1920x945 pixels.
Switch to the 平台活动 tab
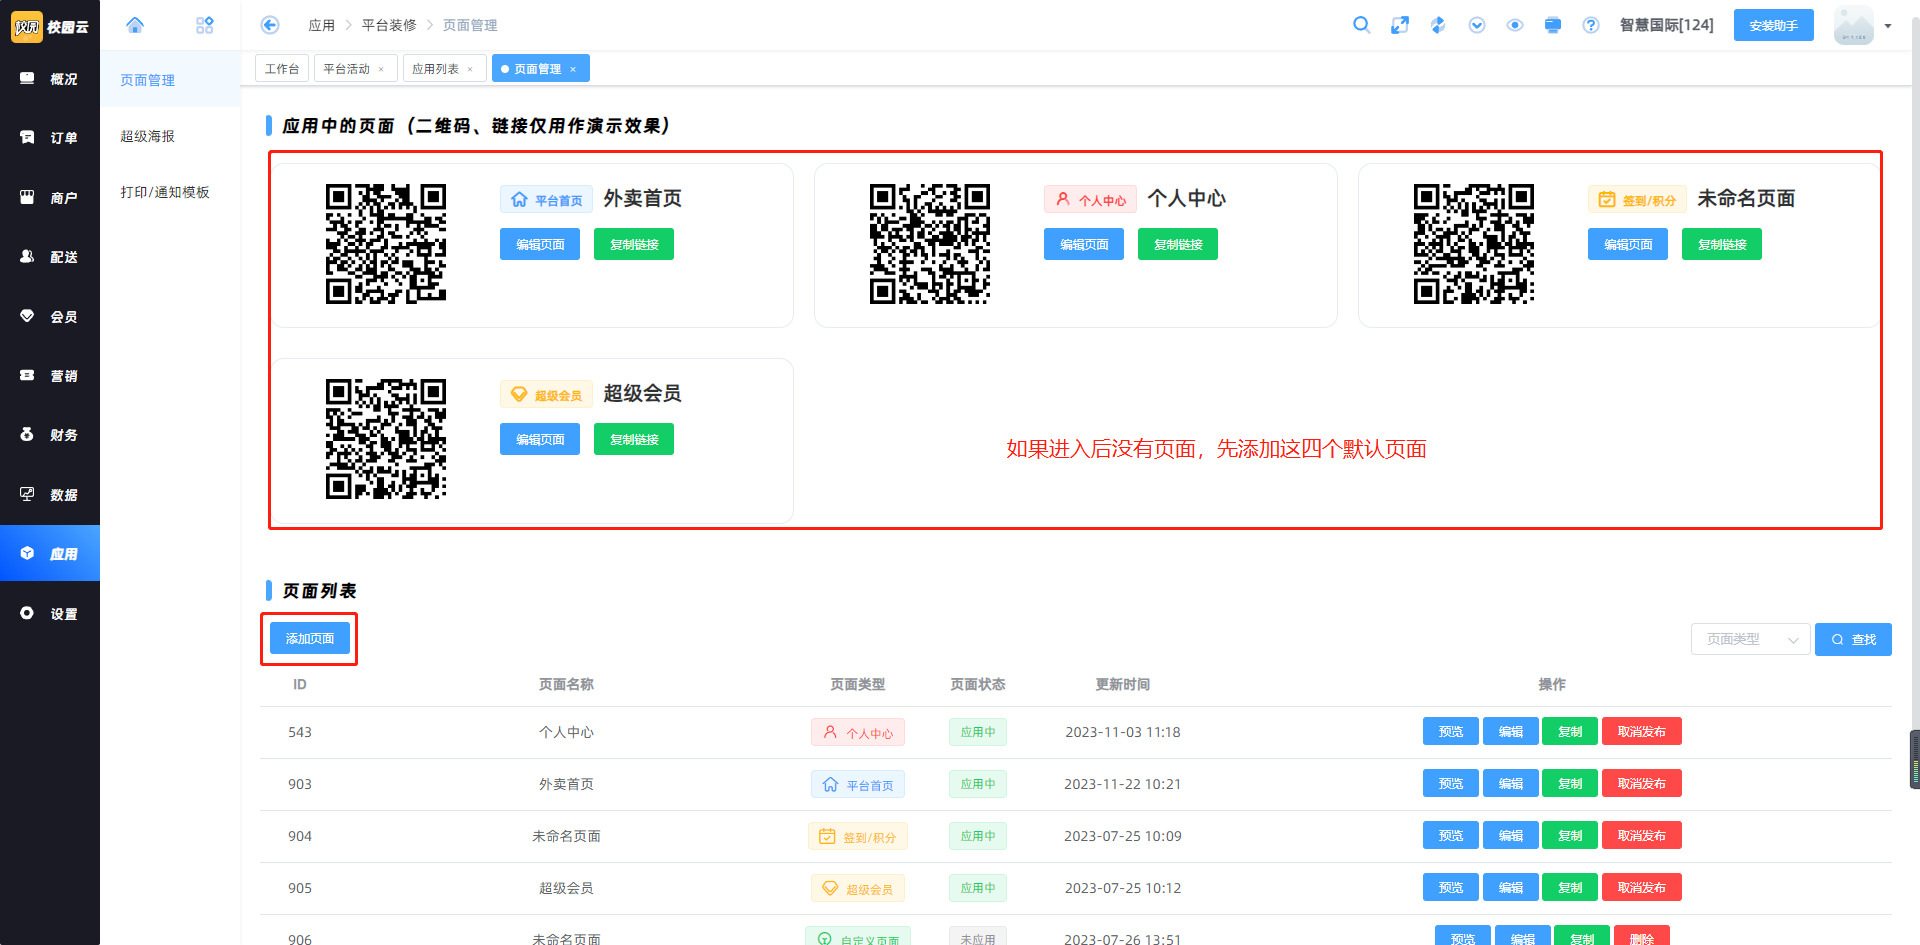pos(346,69)
